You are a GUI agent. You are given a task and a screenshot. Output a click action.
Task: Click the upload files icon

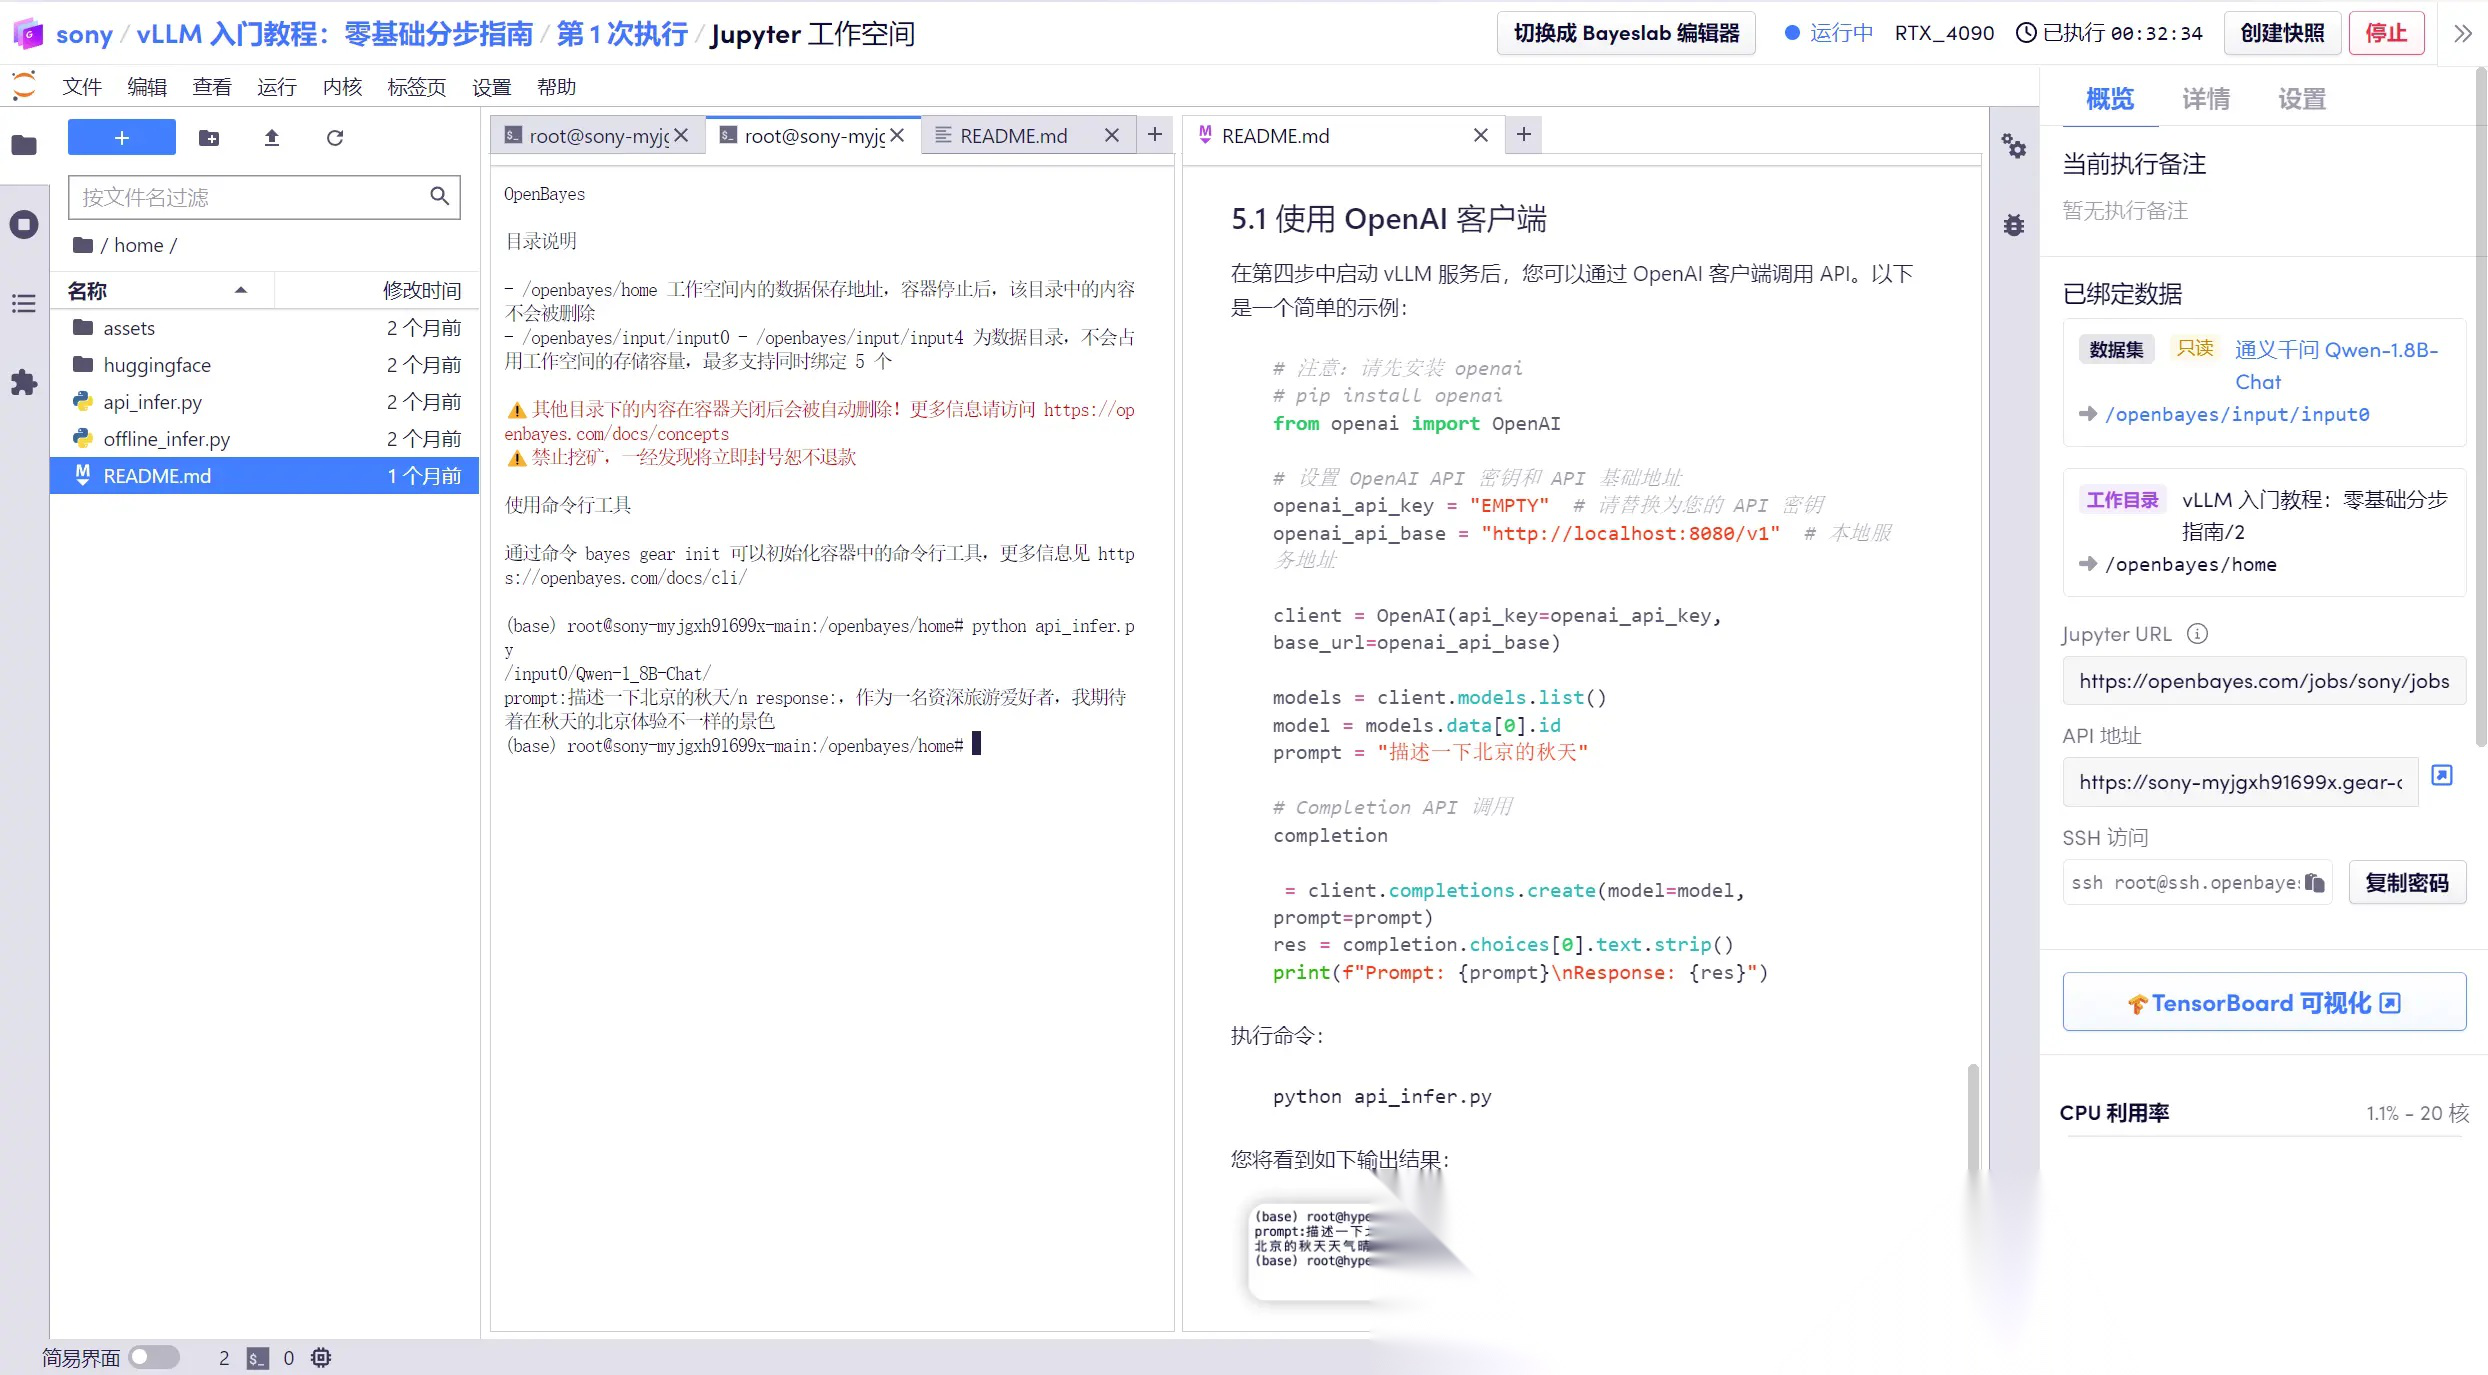[272, 138]
